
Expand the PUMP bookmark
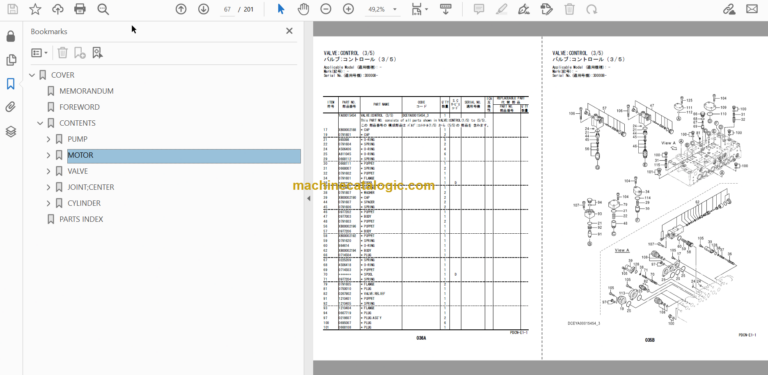48,139
